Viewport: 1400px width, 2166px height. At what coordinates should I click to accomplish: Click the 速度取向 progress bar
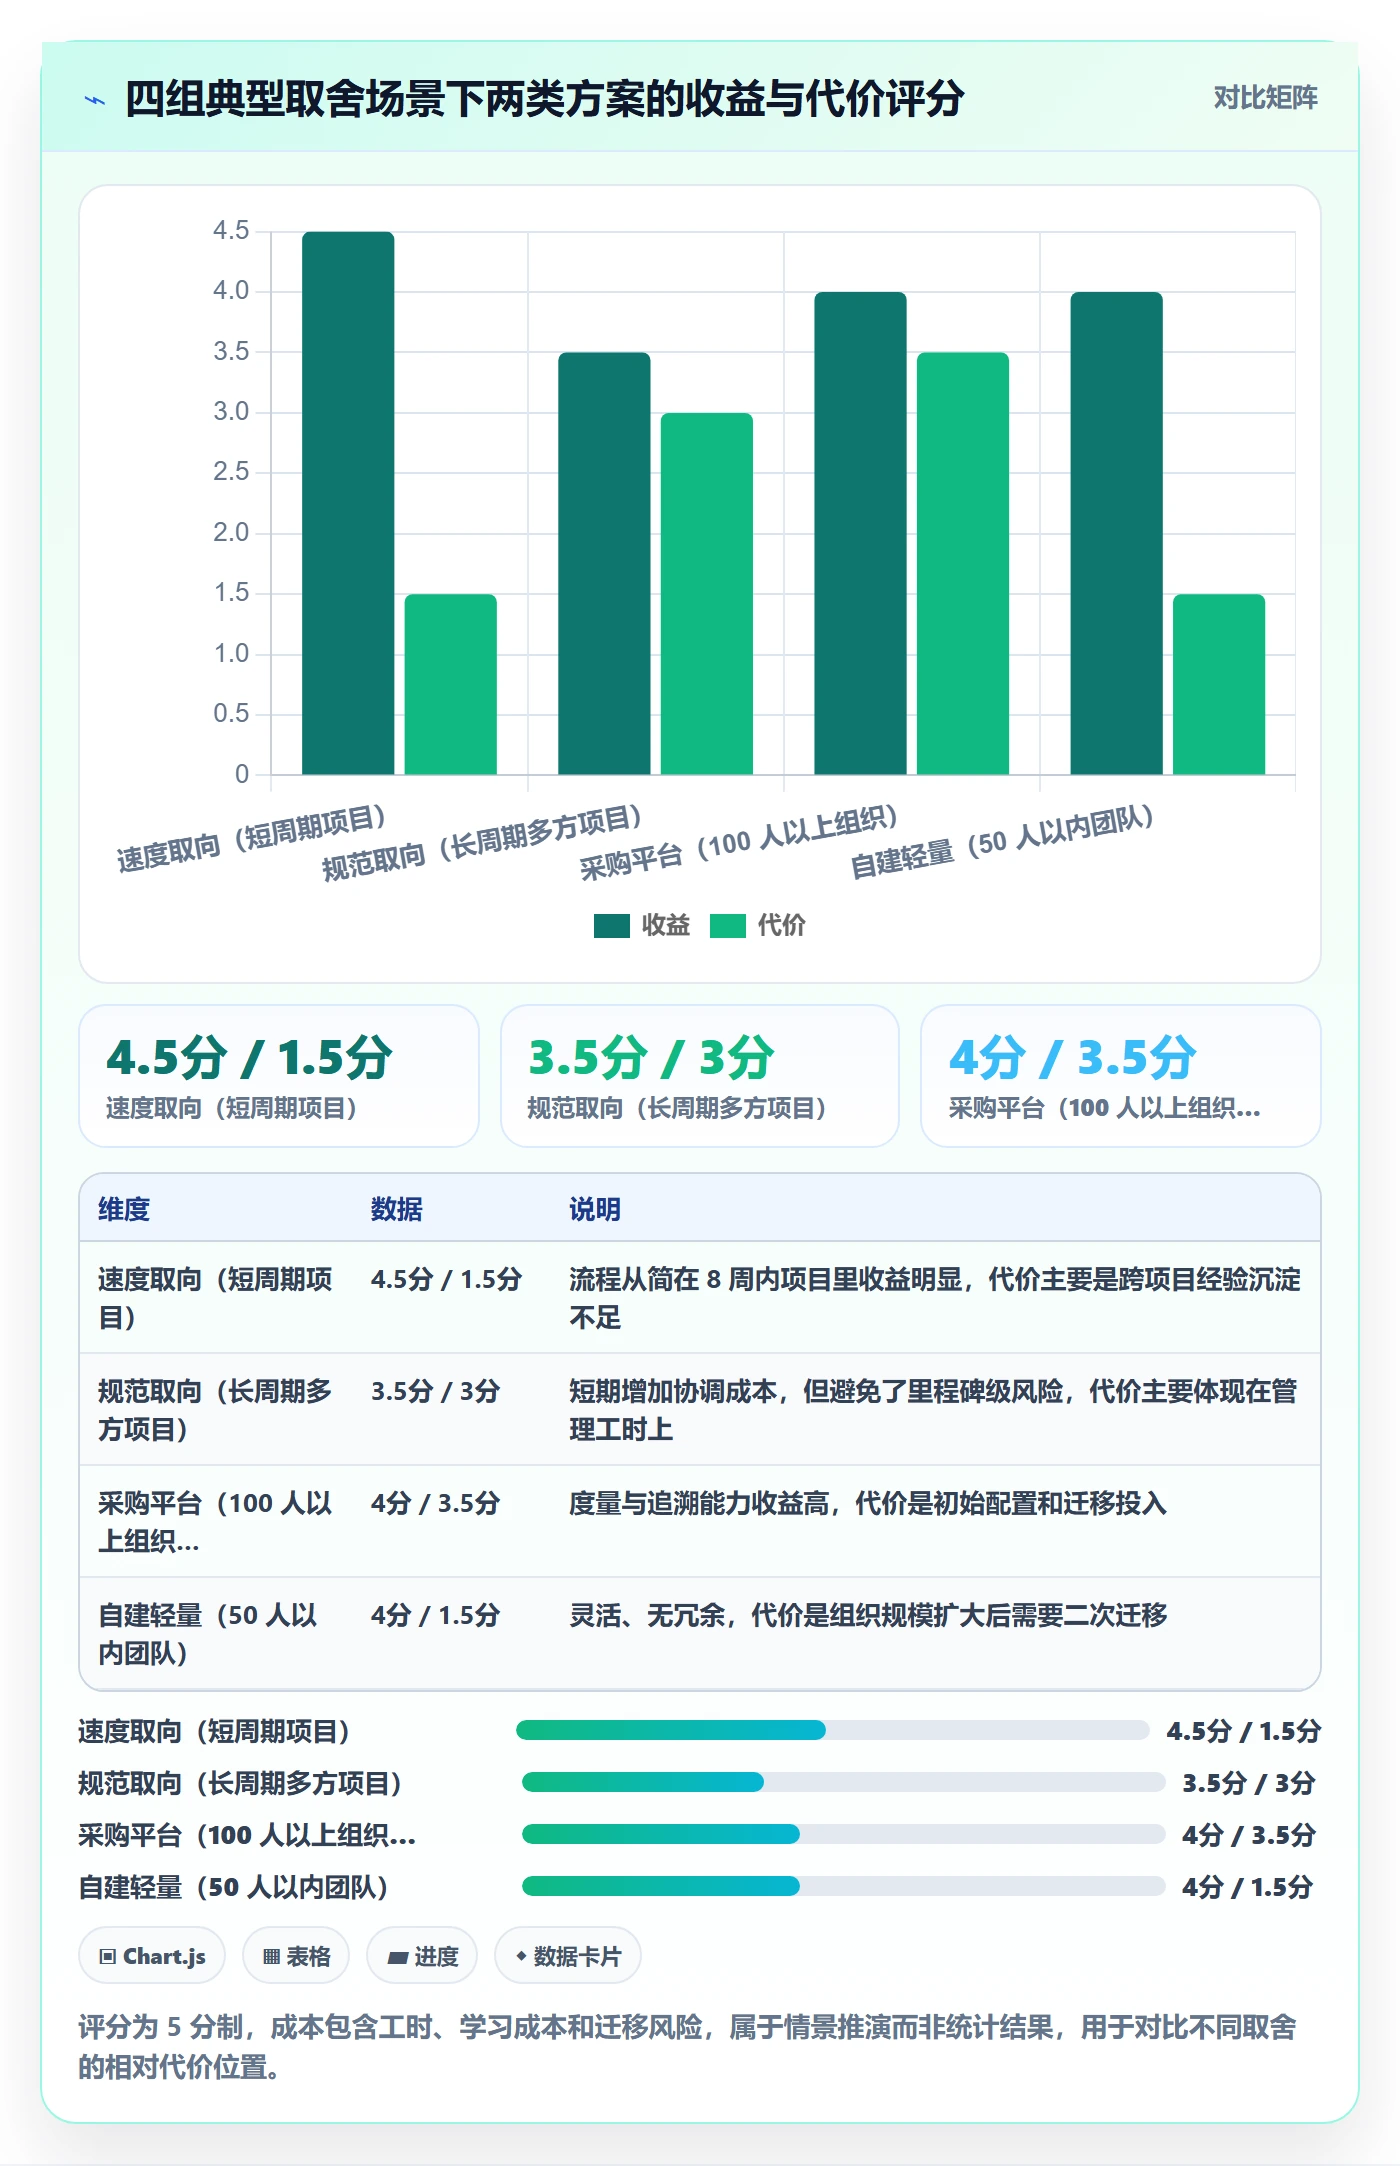(x=832, y=1730)
